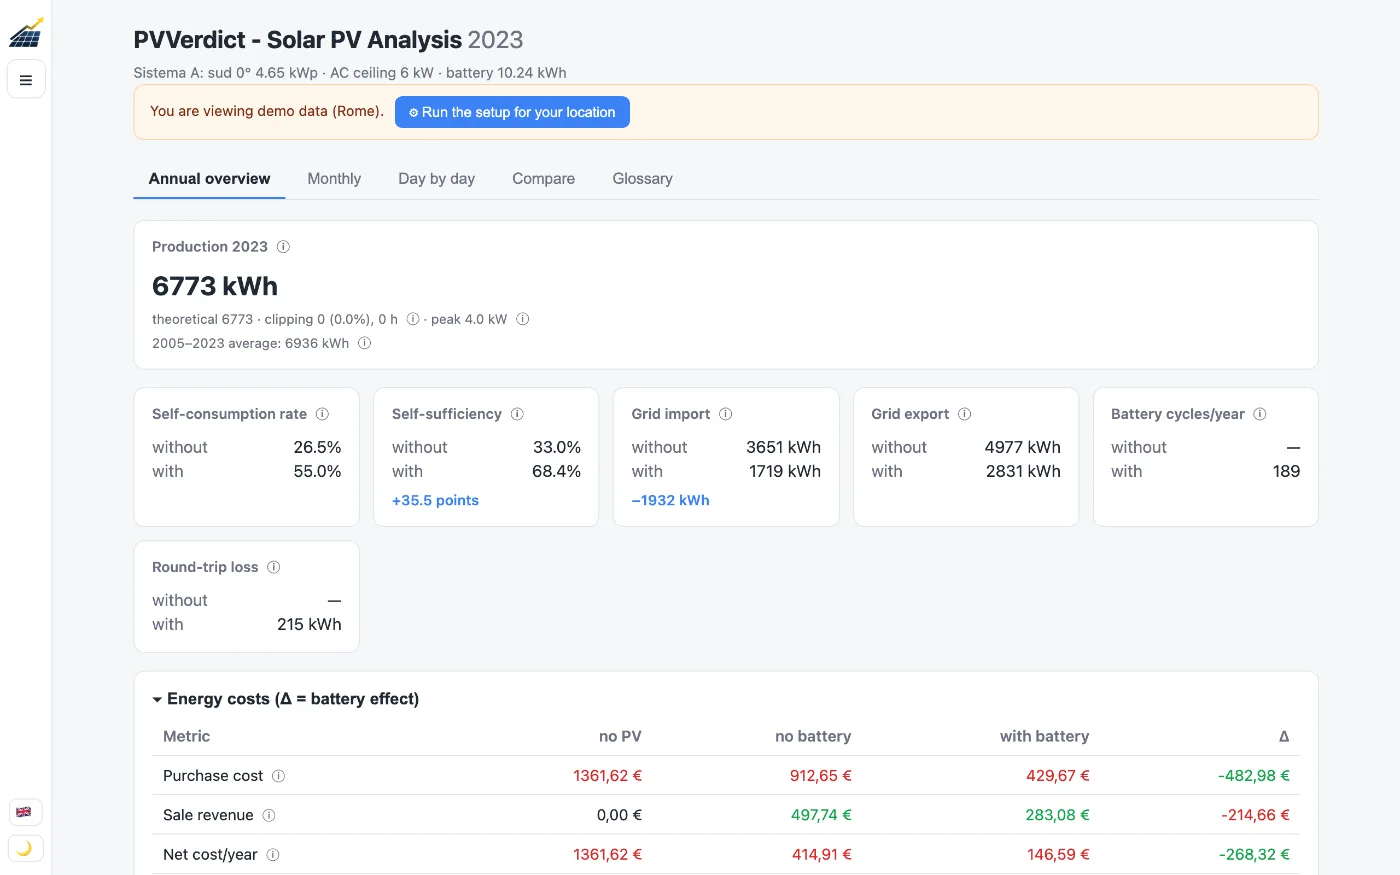Show Grid export info tooltip

(965, 414)
